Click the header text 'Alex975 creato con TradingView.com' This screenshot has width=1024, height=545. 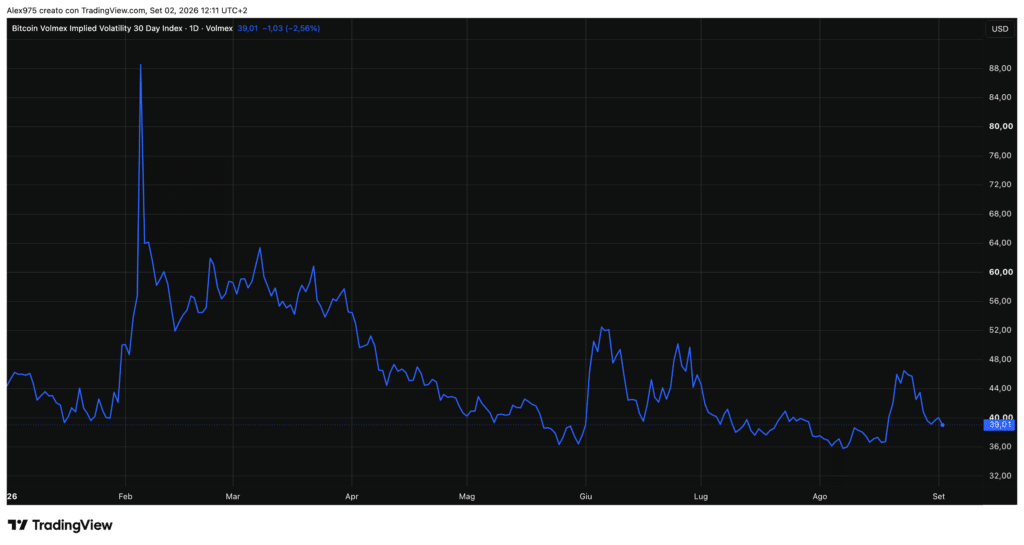(76, 10)
